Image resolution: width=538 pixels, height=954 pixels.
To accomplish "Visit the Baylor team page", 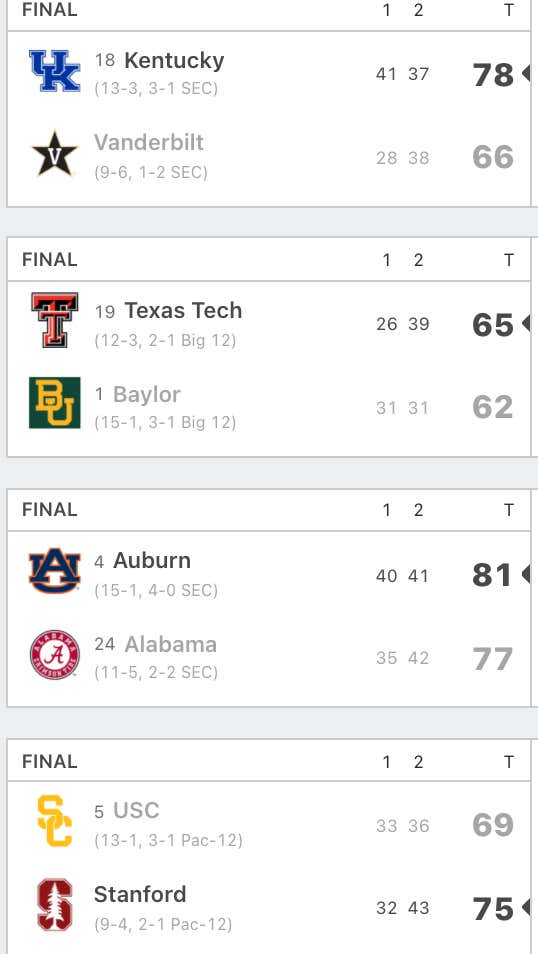I will pyautogui.click(x=147, y=394).
